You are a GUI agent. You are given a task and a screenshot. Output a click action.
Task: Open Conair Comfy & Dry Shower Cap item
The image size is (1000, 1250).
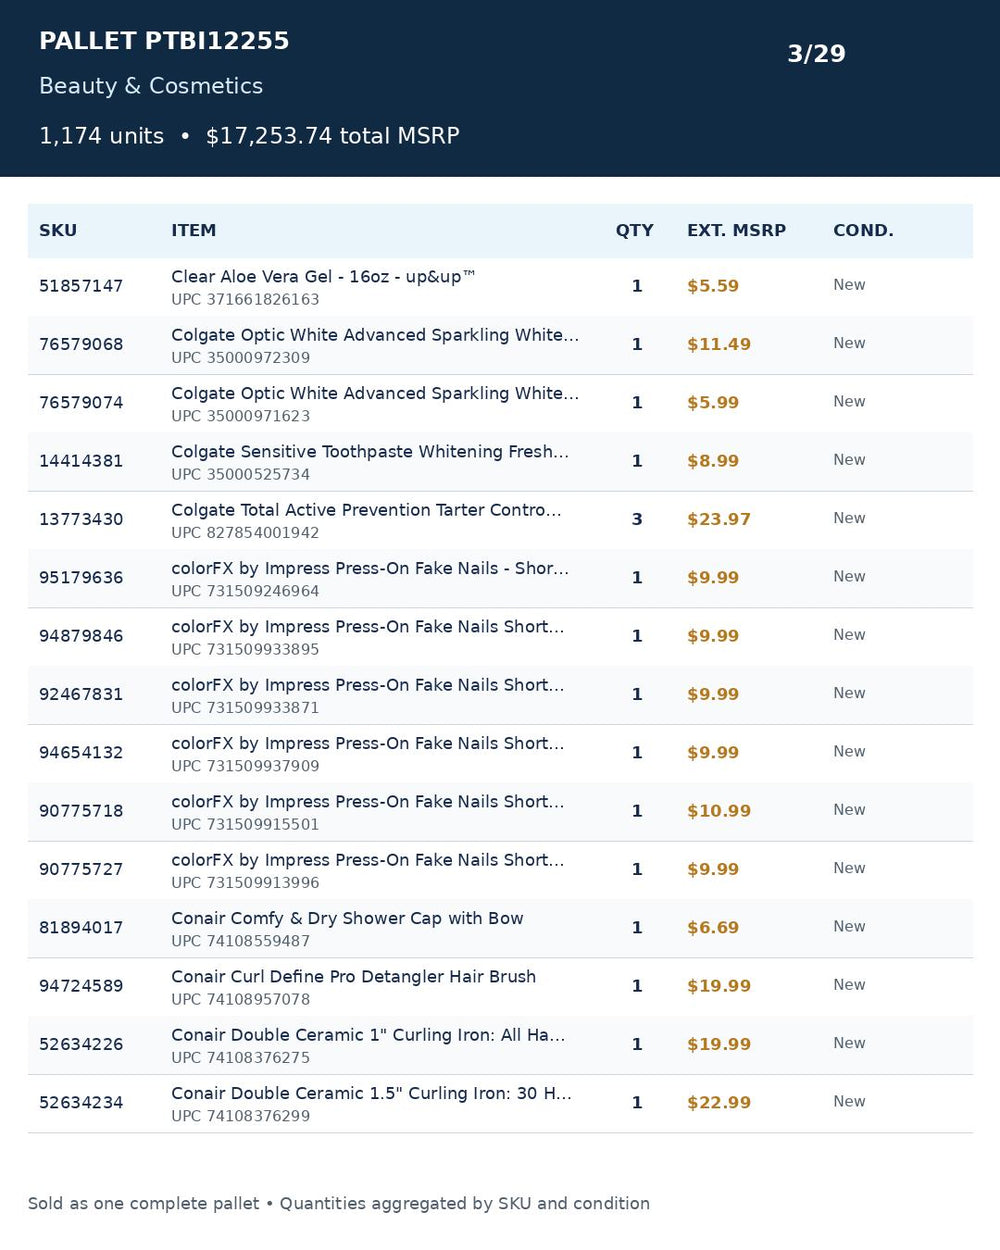tap(347, 919)
